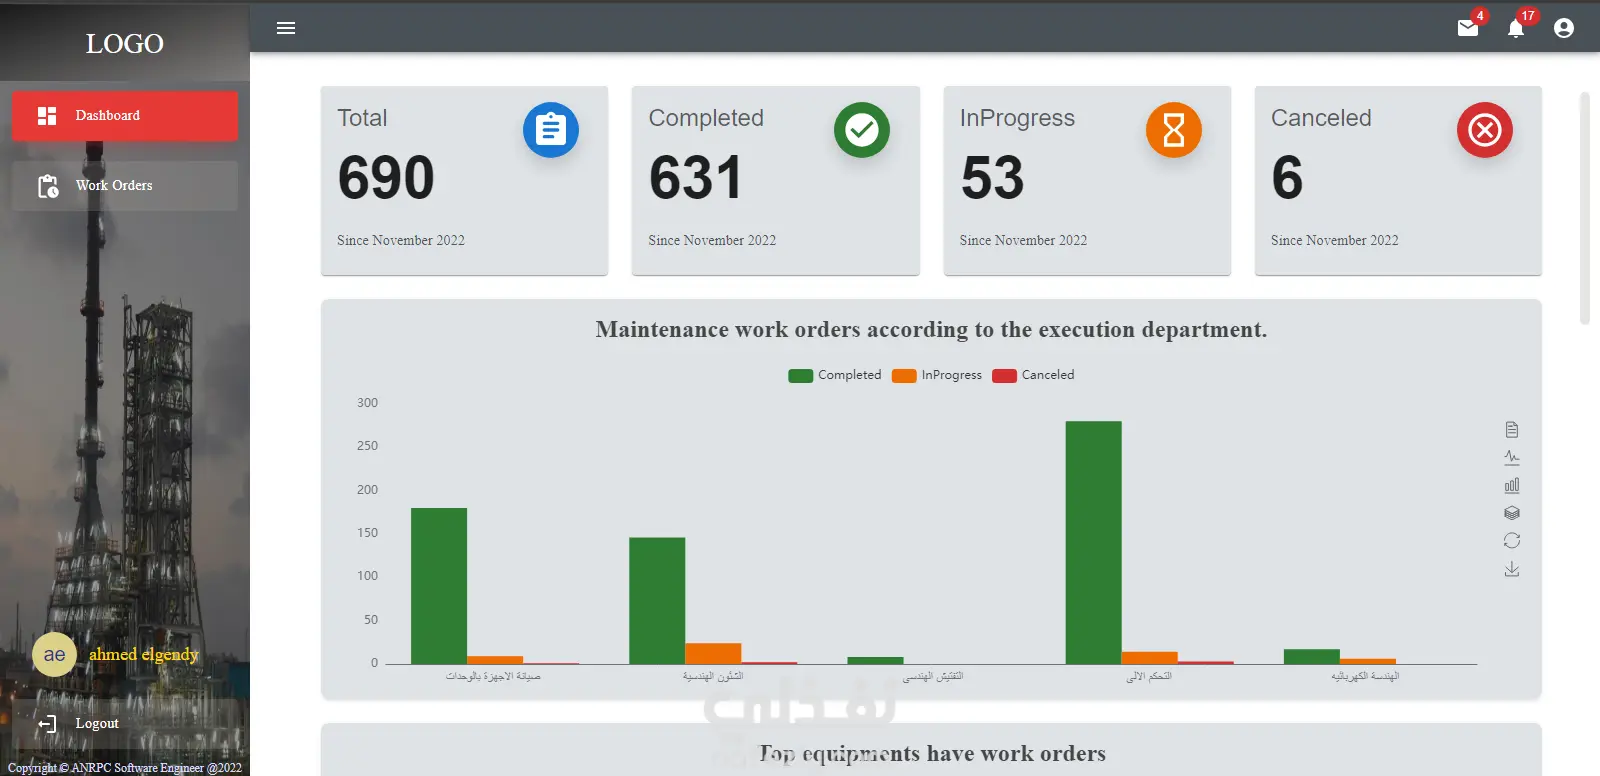Restore the chart with refresh icon
The height and width of the screenshot is (776, 1600).
(1512, 541)
